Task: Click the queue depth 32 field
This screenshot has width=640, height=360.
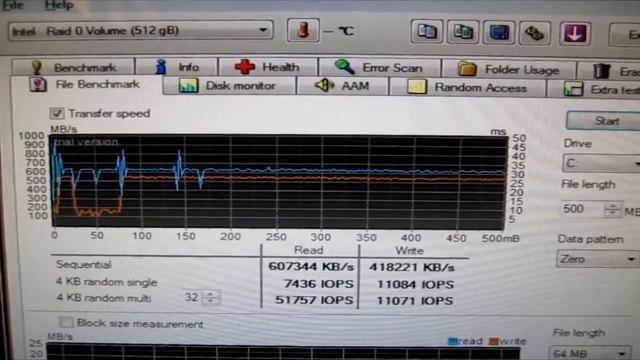Action: (192, 297)
